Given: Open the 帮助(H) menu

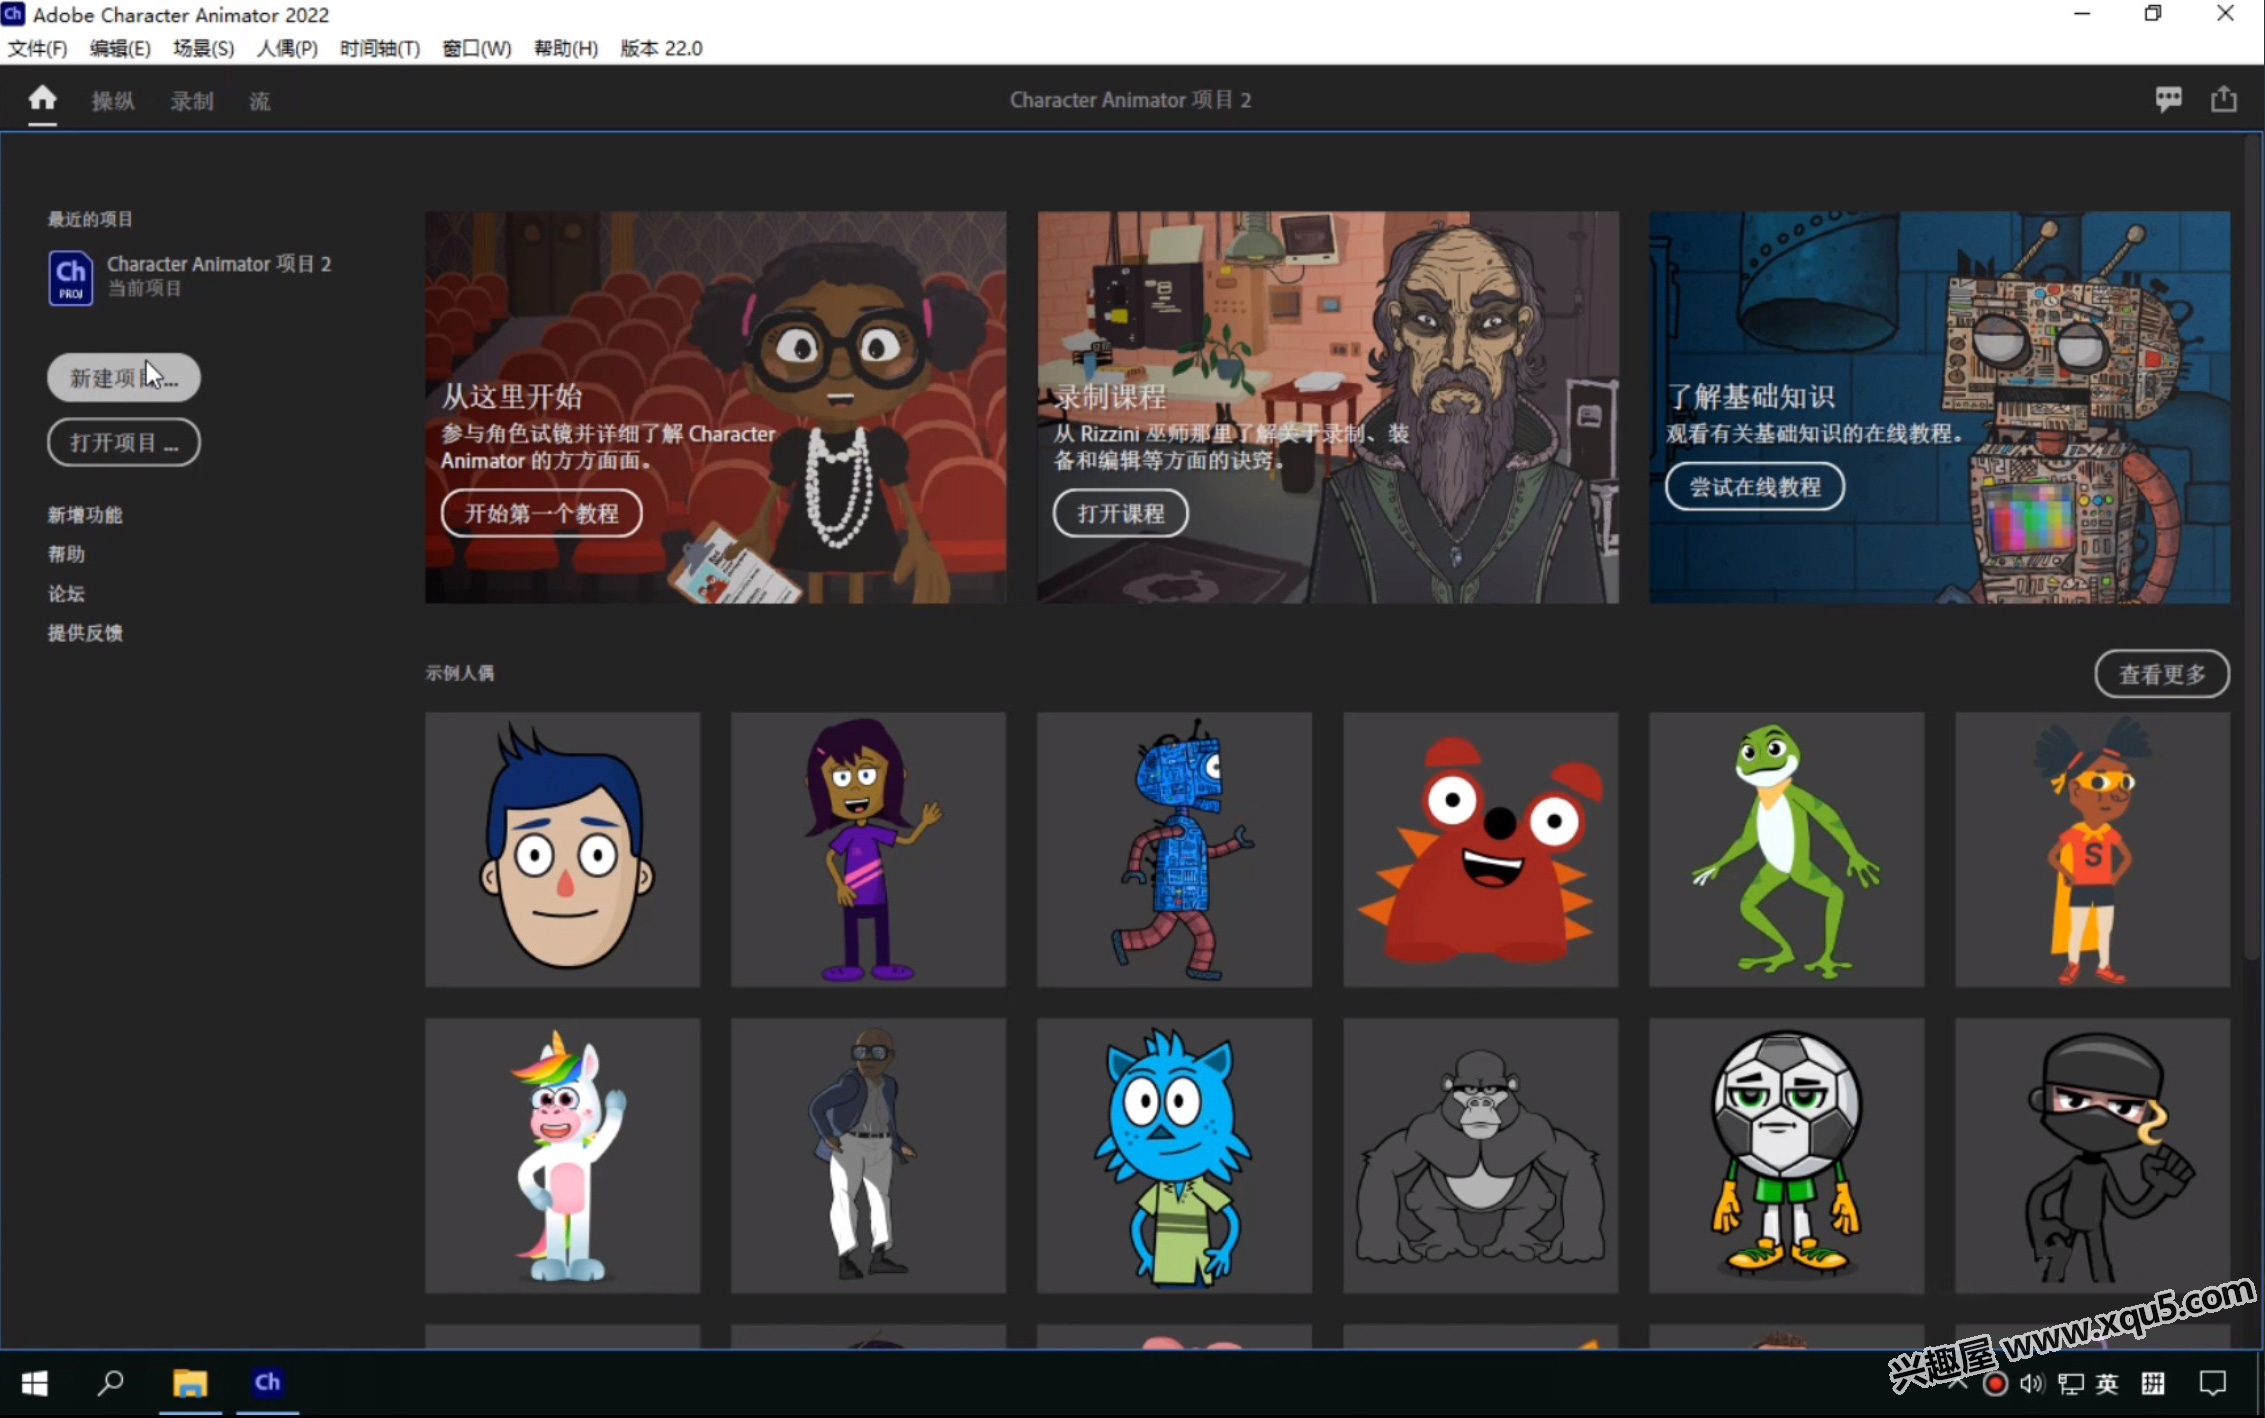Looking at the screenshot, I should (x=566, y=48).
